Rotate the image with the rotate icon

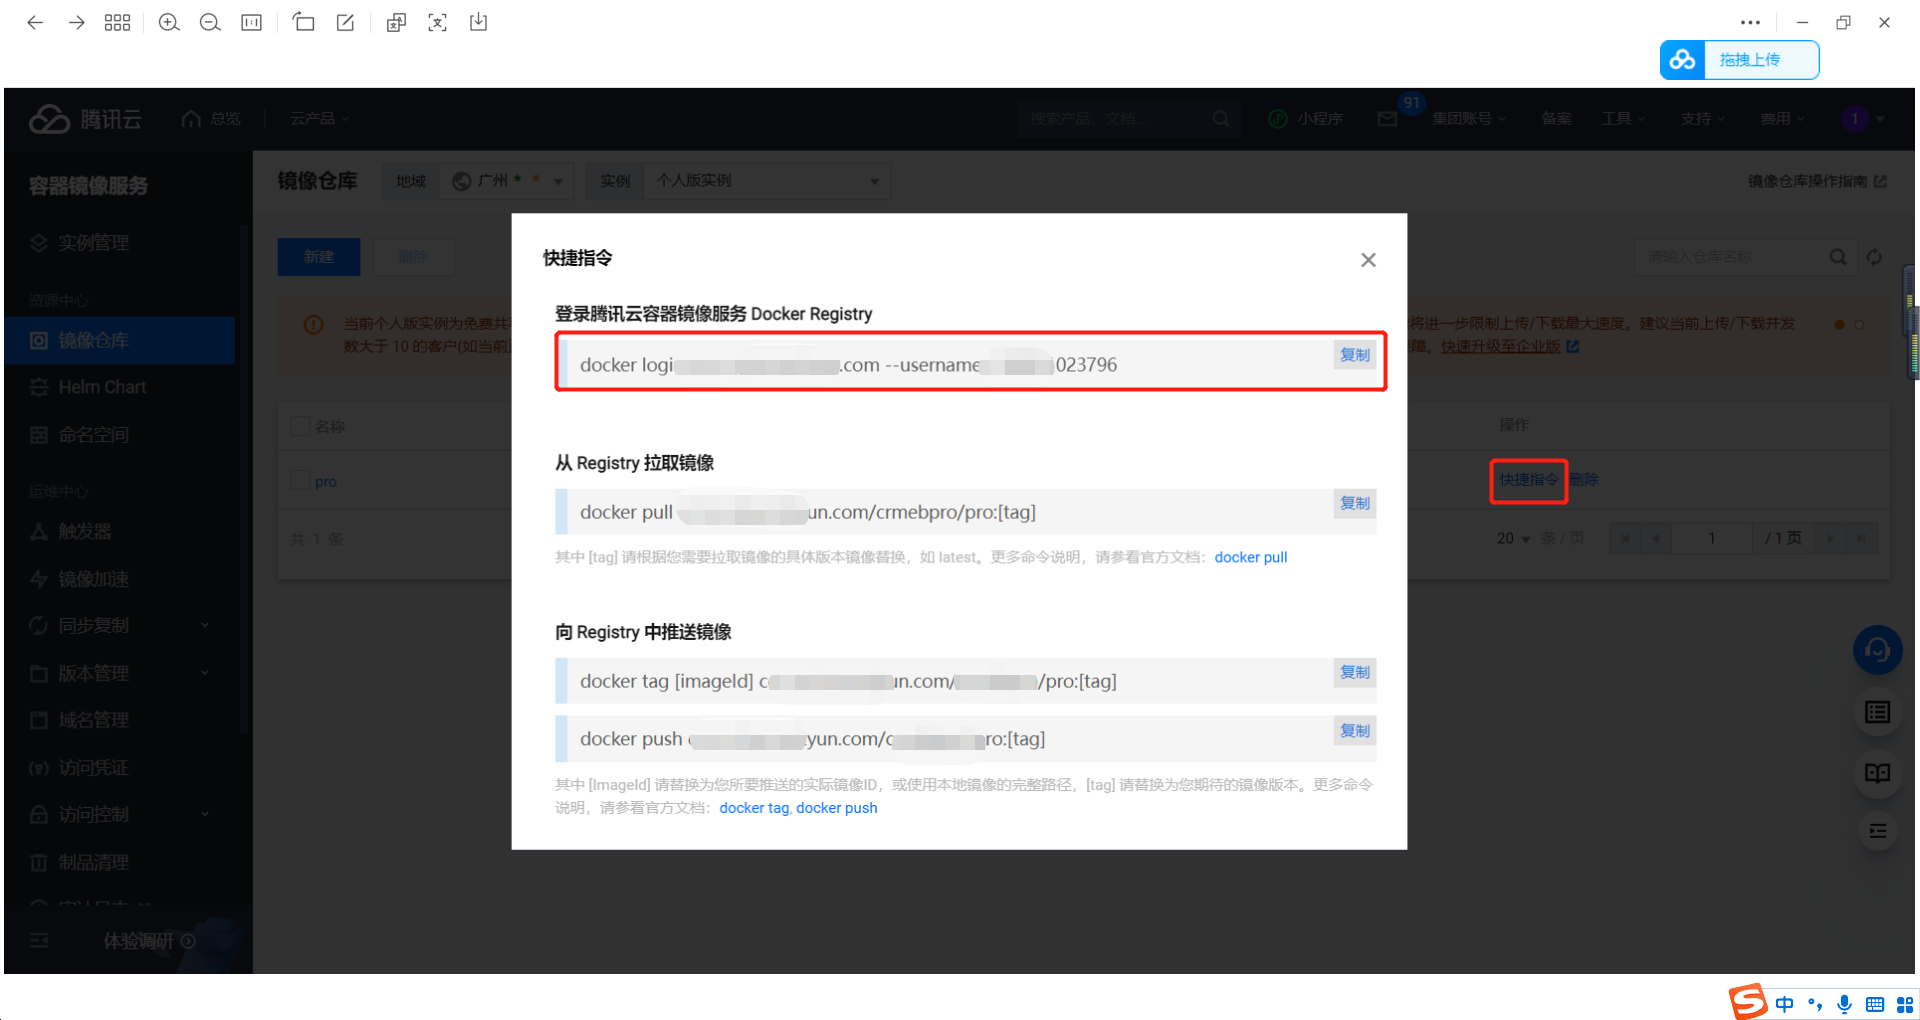pyautogui.click(x=304, y=22)
